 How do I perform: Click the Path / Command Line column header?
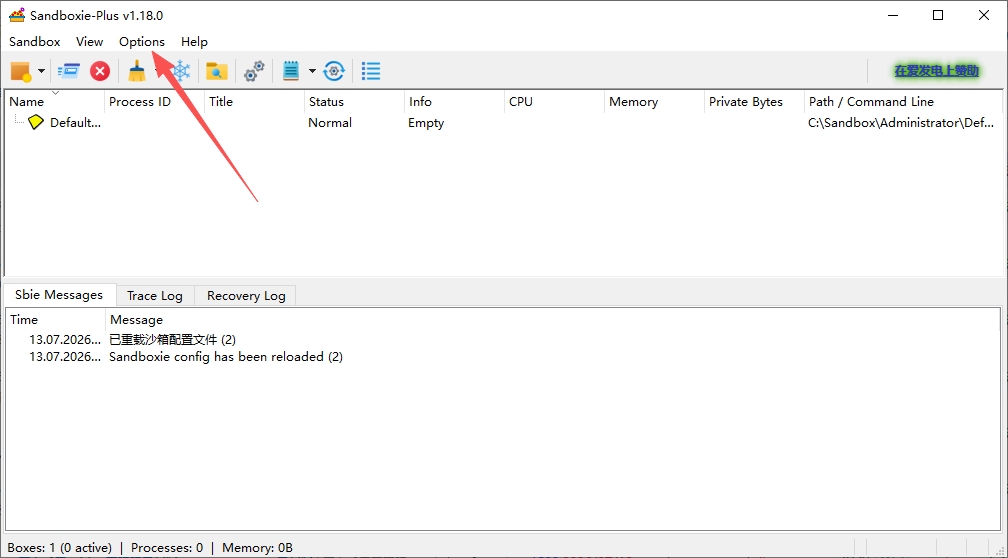[903, 102]
